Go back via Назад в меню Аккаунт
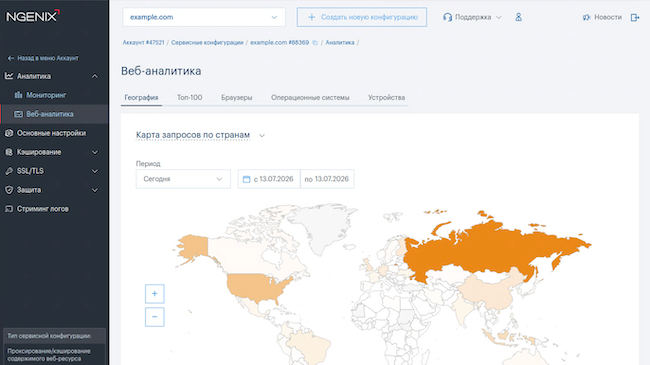Viewport: 650px width, 365px height. click(x=48, y=58)
